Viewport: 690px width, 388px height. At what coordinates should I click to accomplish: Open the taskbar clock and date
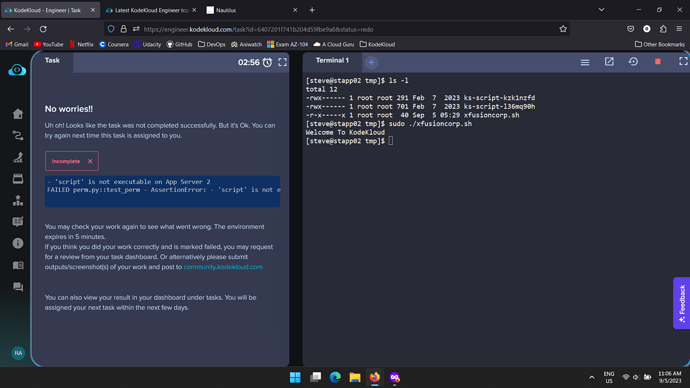pos(669,377)
